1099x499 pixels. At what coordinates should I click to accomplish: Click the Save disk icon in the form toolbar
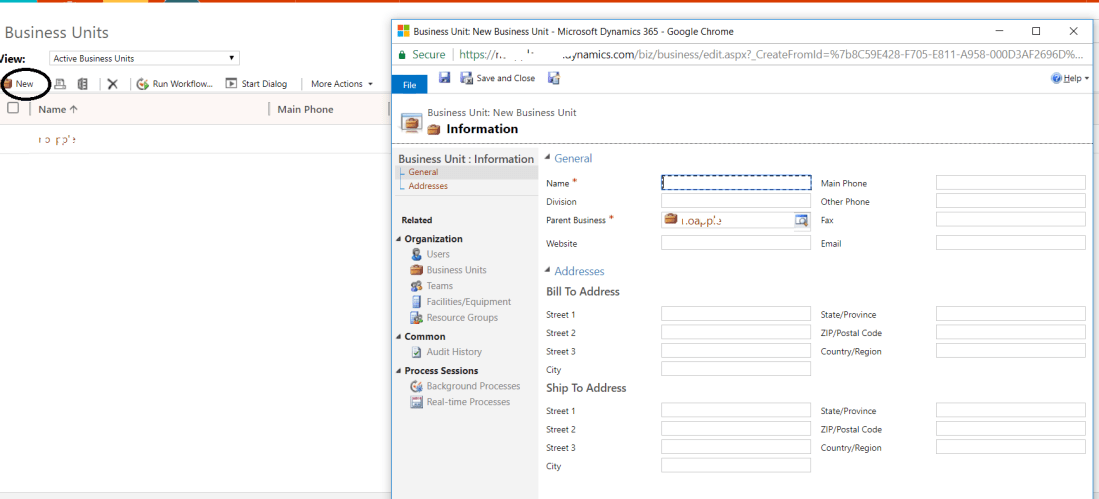click(444, 78)
